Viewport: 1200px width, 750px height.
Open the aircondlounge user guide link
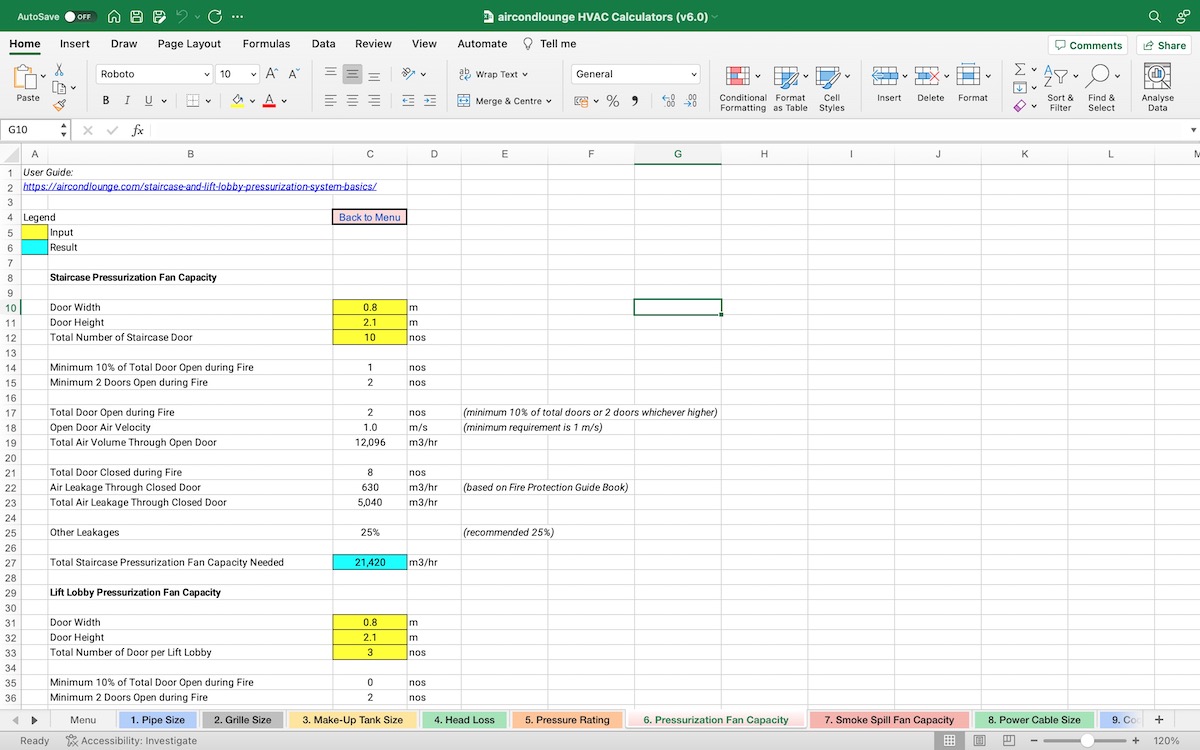(x=199, y=187)
